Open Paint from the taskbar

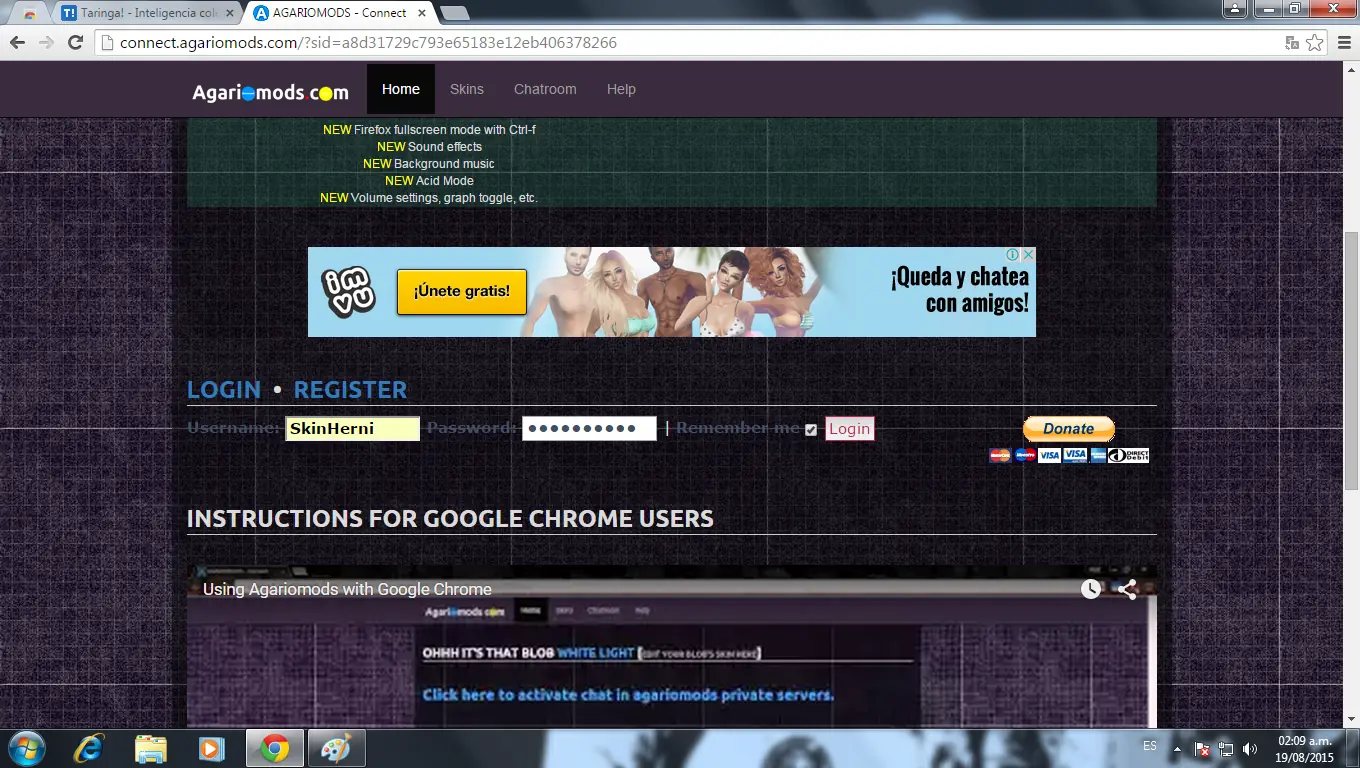click(336, 748)
